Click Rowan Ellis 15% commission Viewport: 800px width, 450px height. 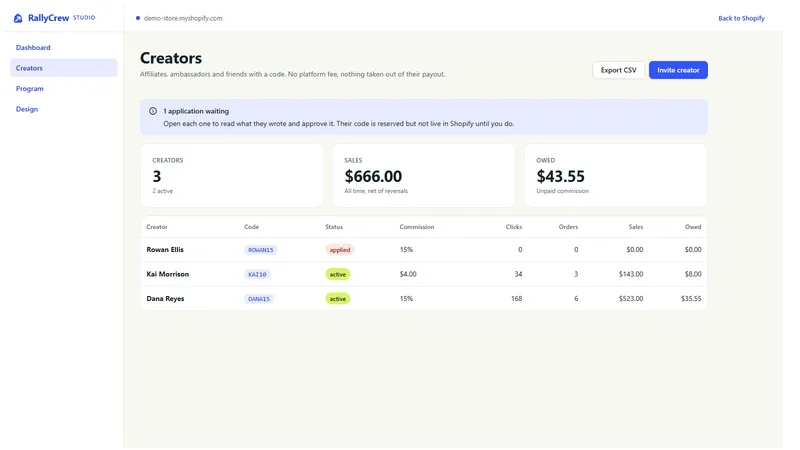click(406, 250)
